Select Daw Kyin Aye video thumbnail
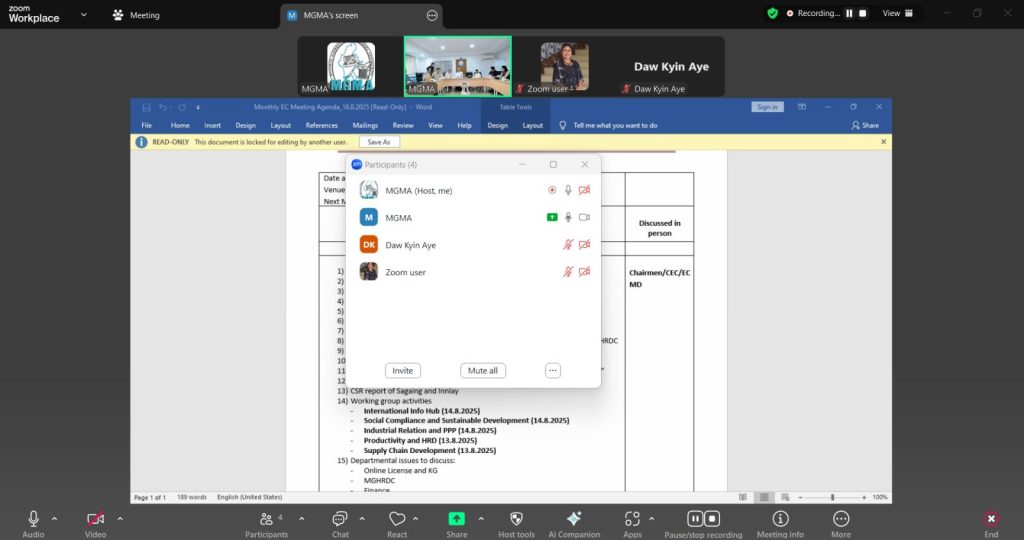Image resolution: width=1024 pixels, height=540 pixels. [671, 67]
